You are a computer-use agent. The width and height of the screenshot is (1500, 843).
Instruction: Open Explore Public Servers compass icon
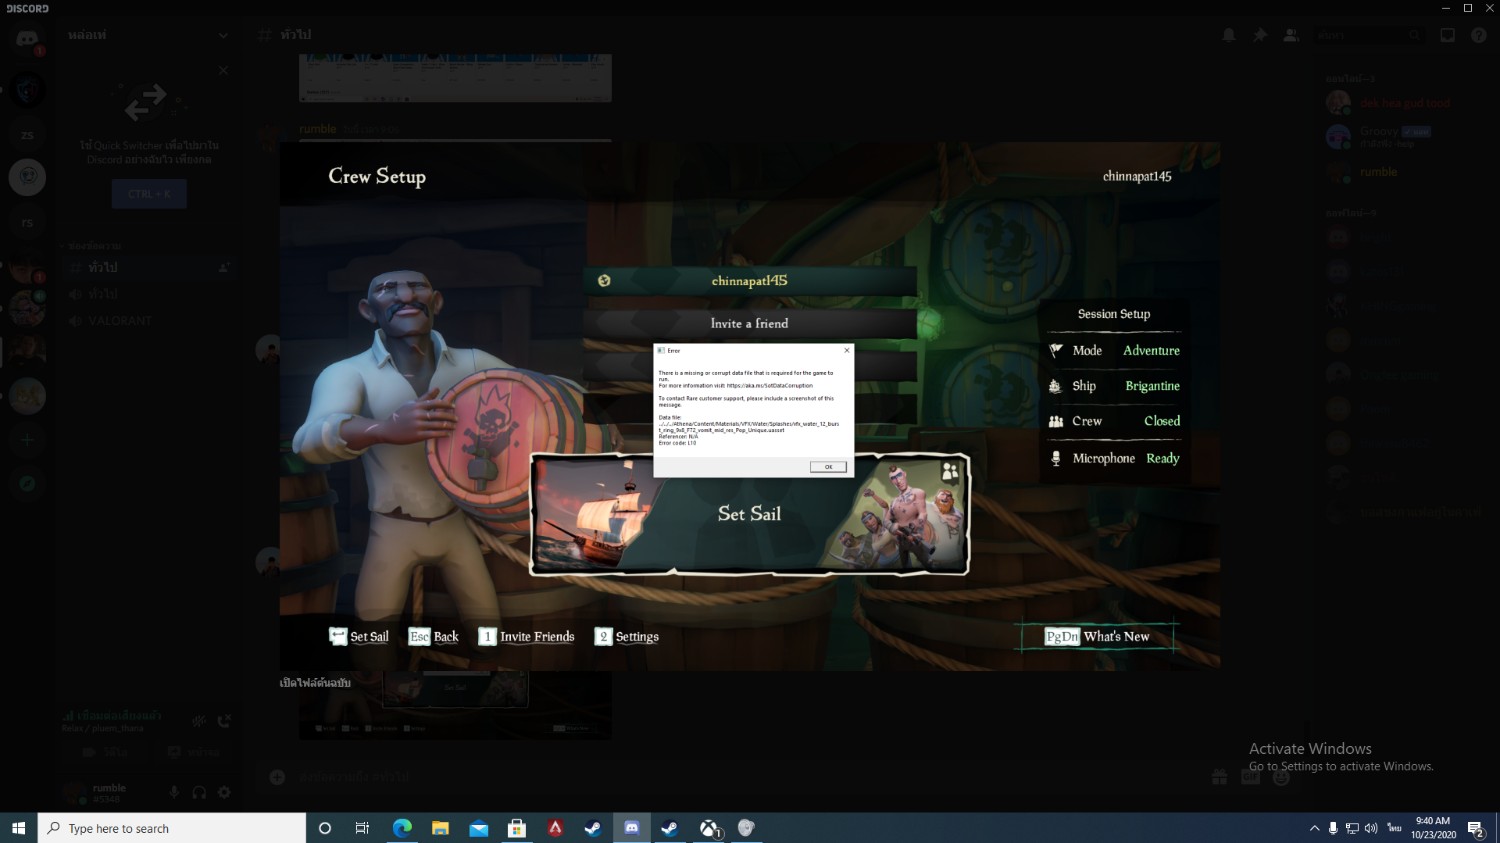click(27, 484)
